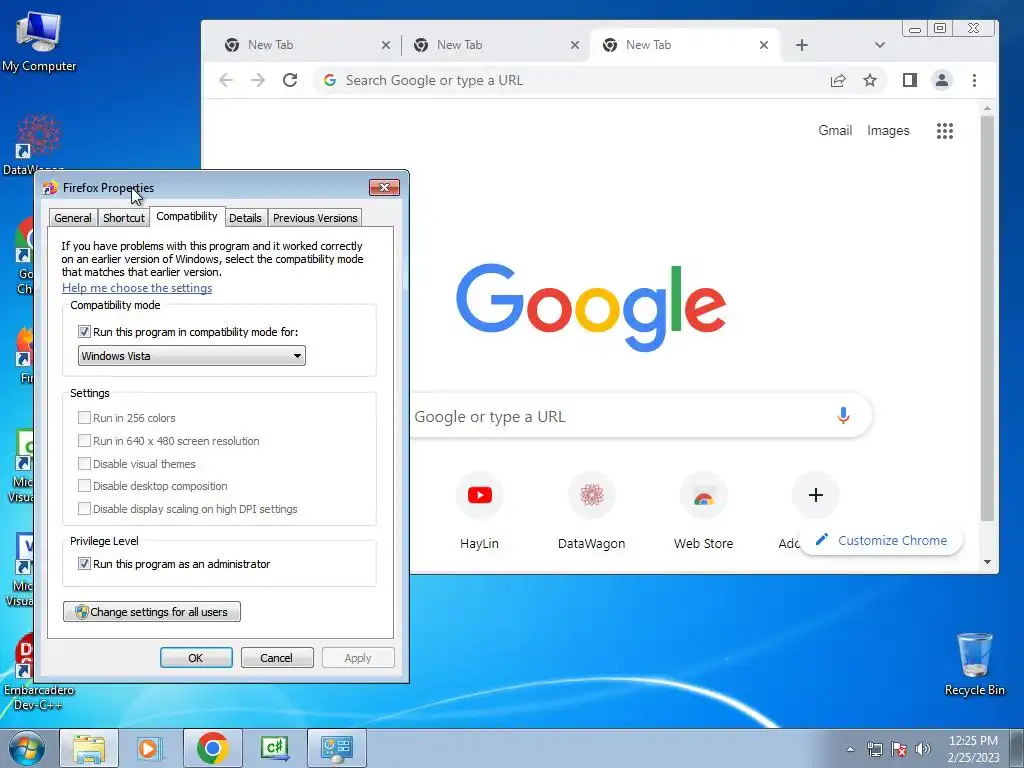This screenshot has width=1024, height=768.
Task: Check Disable display scaling on high DPI
Action: point(84,509)
